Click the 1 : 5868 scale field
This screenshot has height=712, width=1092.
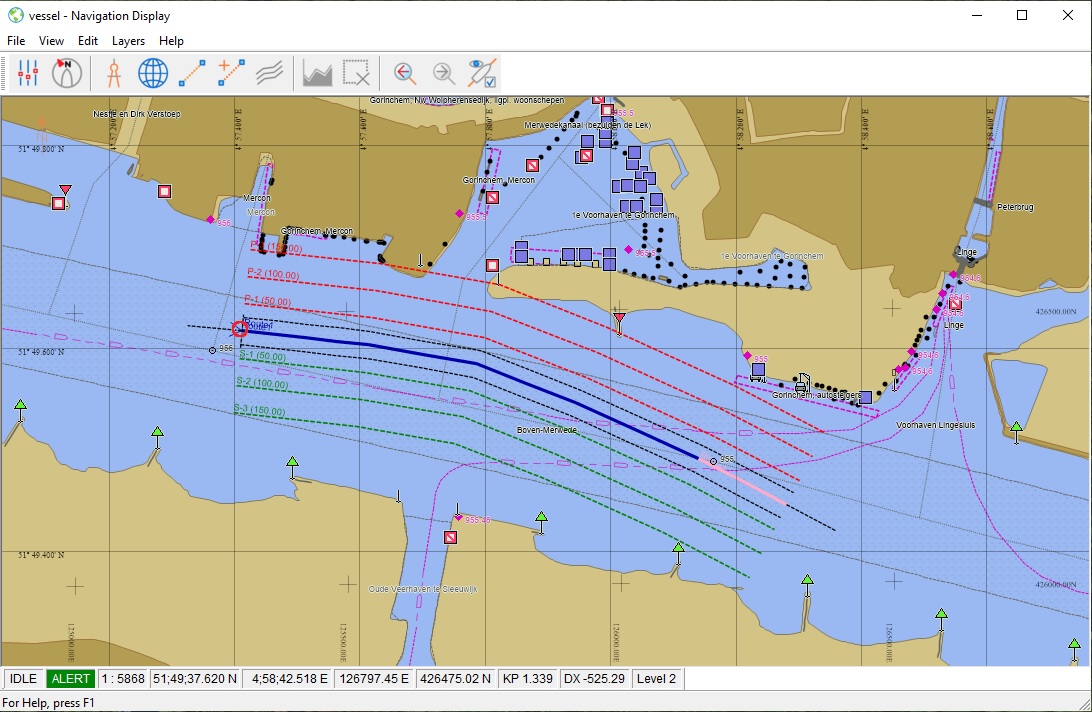point(123,679)
